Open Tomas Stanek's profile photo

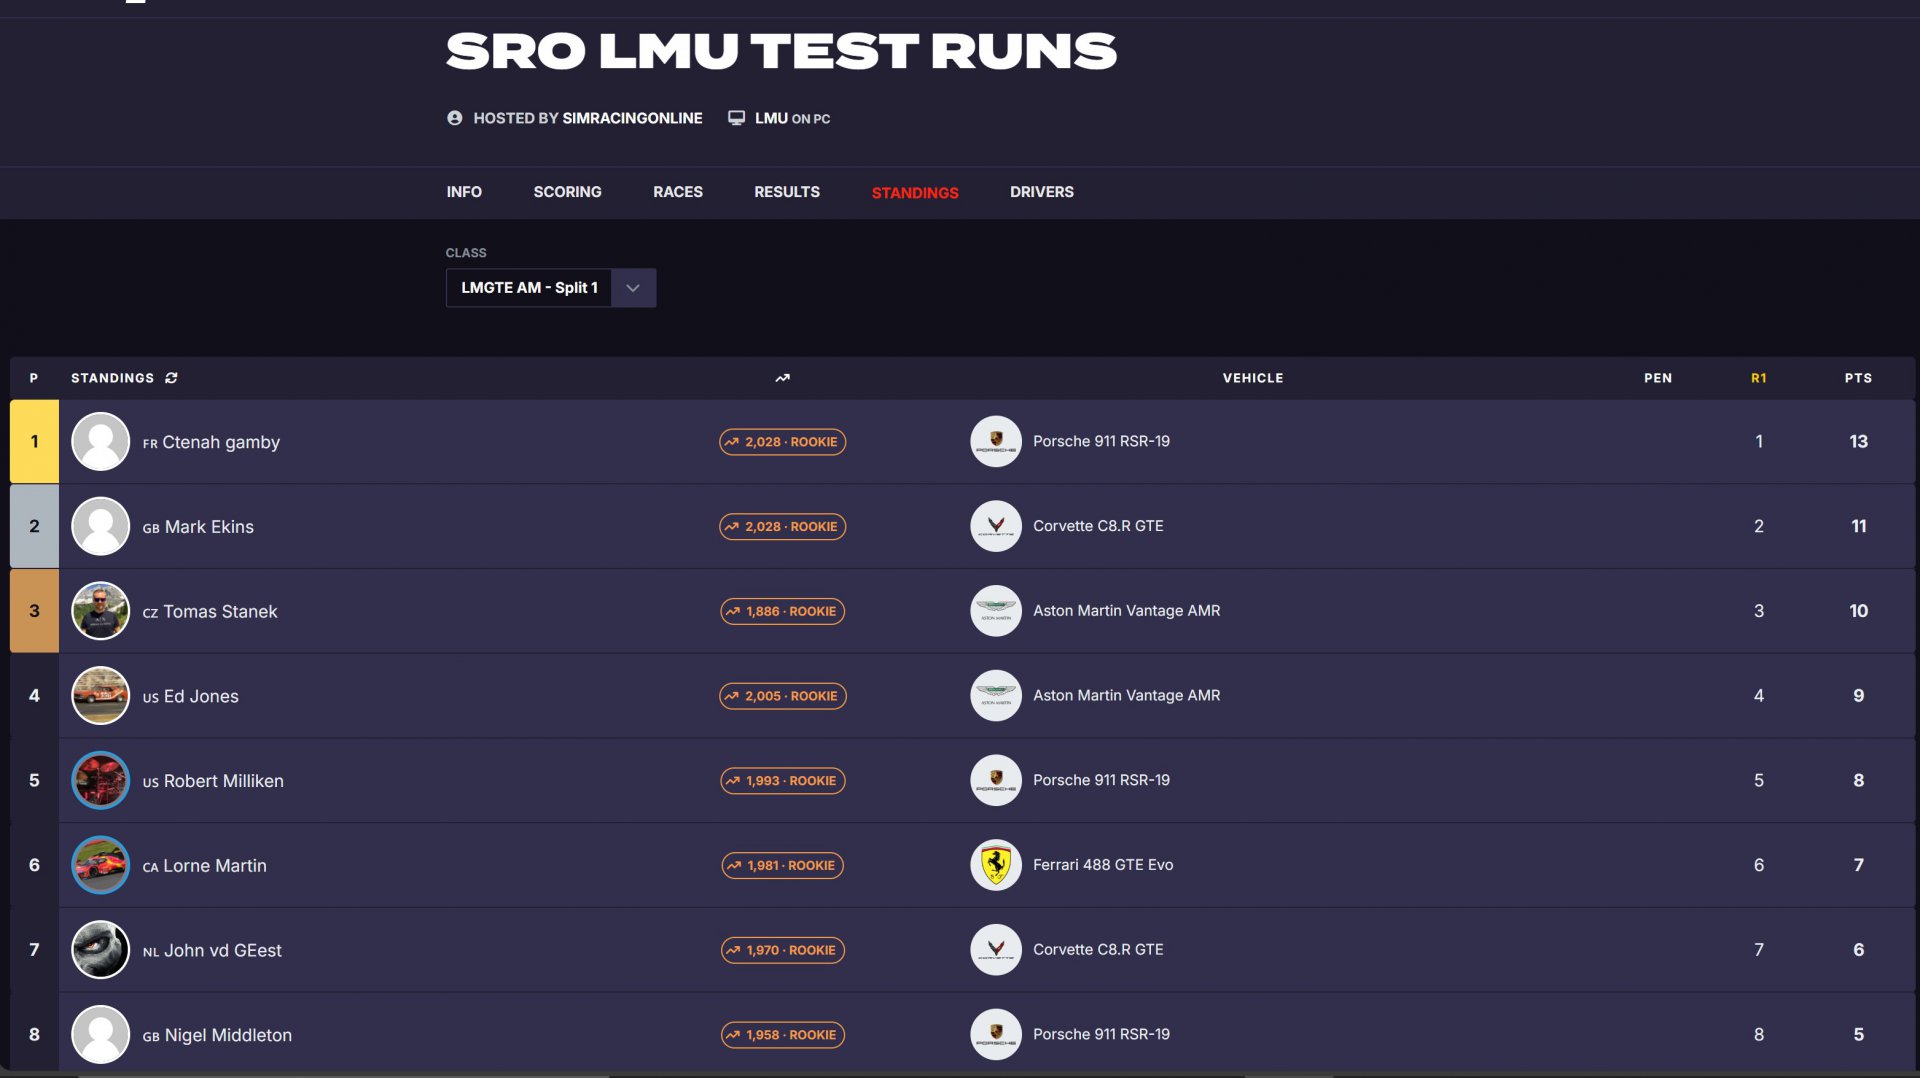click(101, 611)
